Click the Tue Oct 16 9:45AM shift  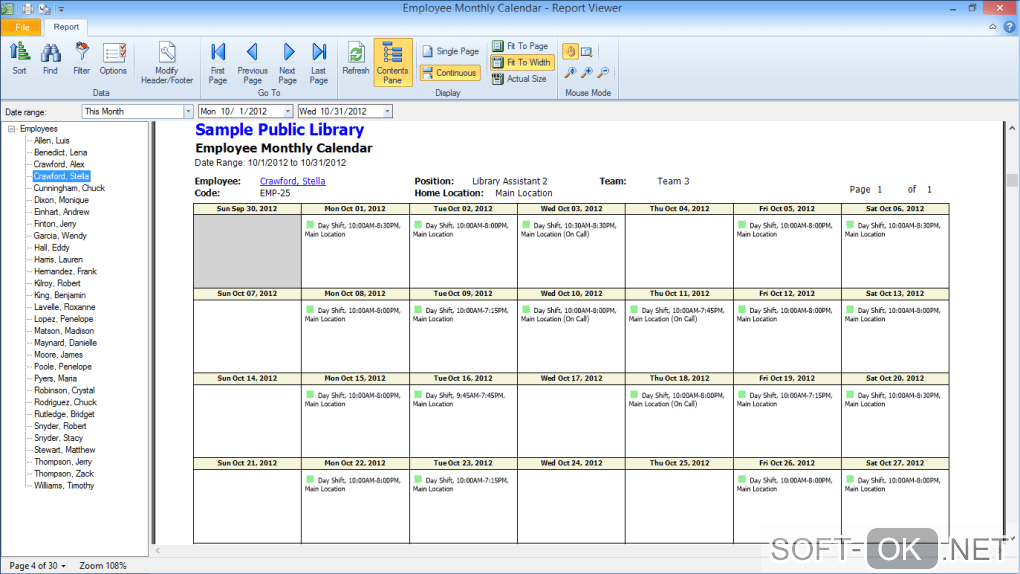point(459,400)
